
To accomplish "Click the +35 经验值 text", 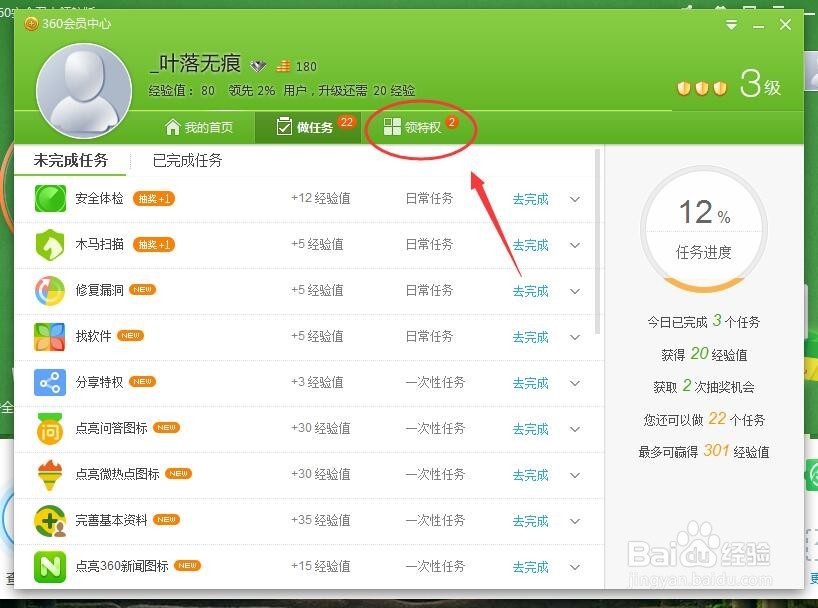I will [320, 520].
